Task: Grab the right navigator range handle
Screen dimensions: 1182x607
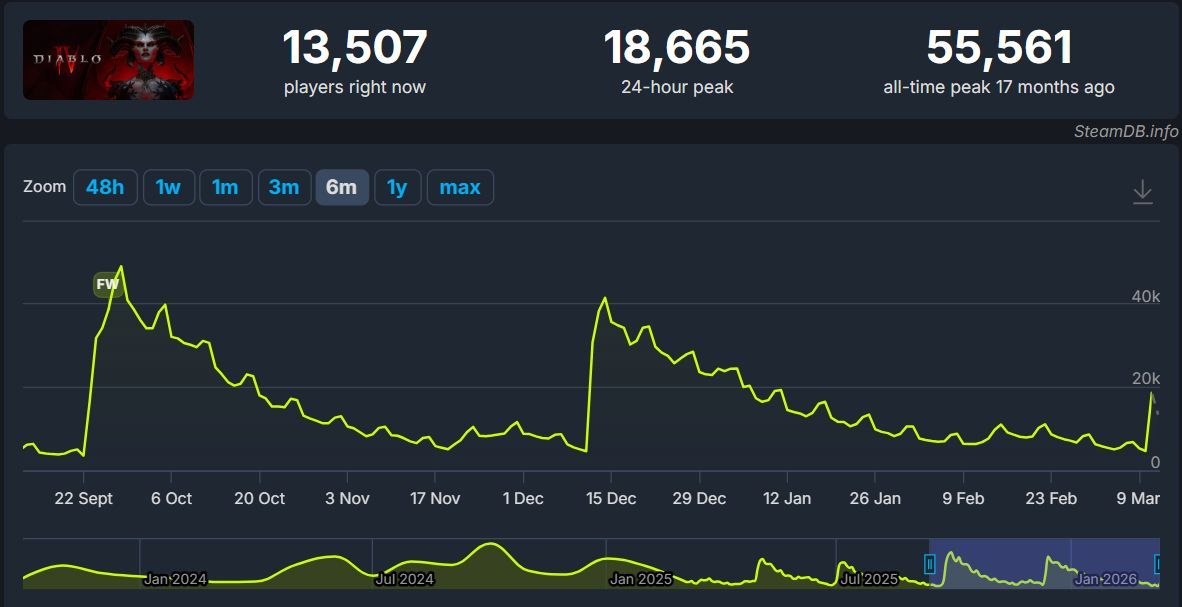Action: [x=1158, y=564]
